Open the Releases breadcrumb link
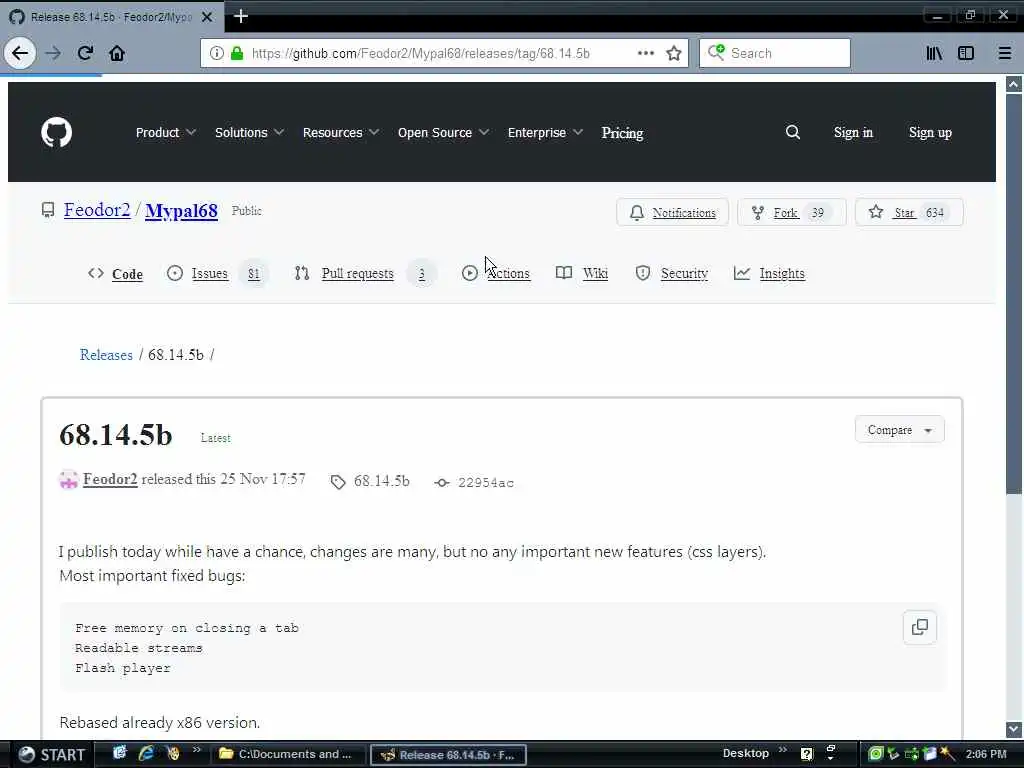 click(106, 355)
